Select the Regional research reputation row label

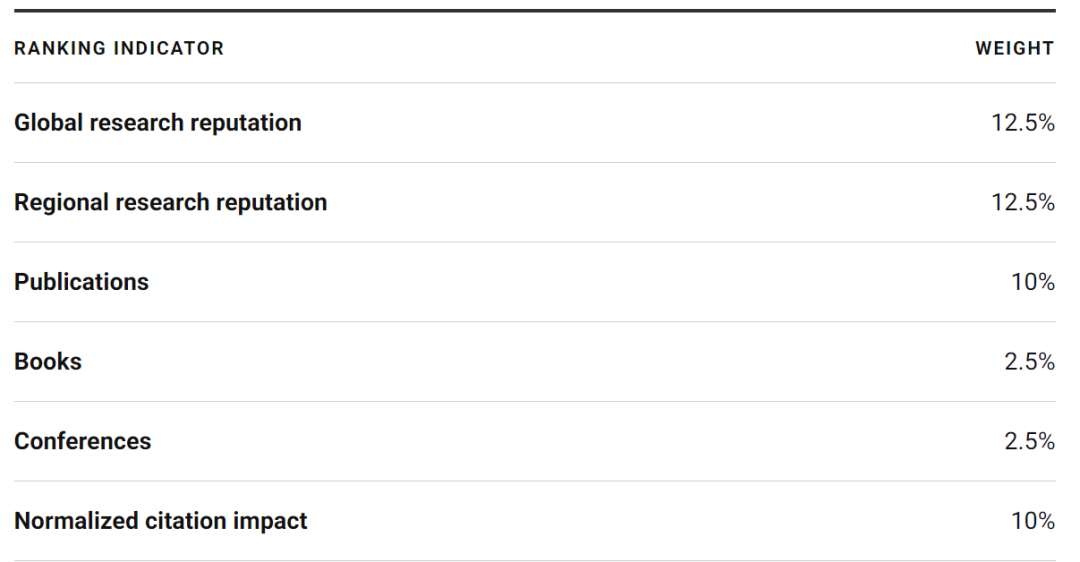point(170,202)
